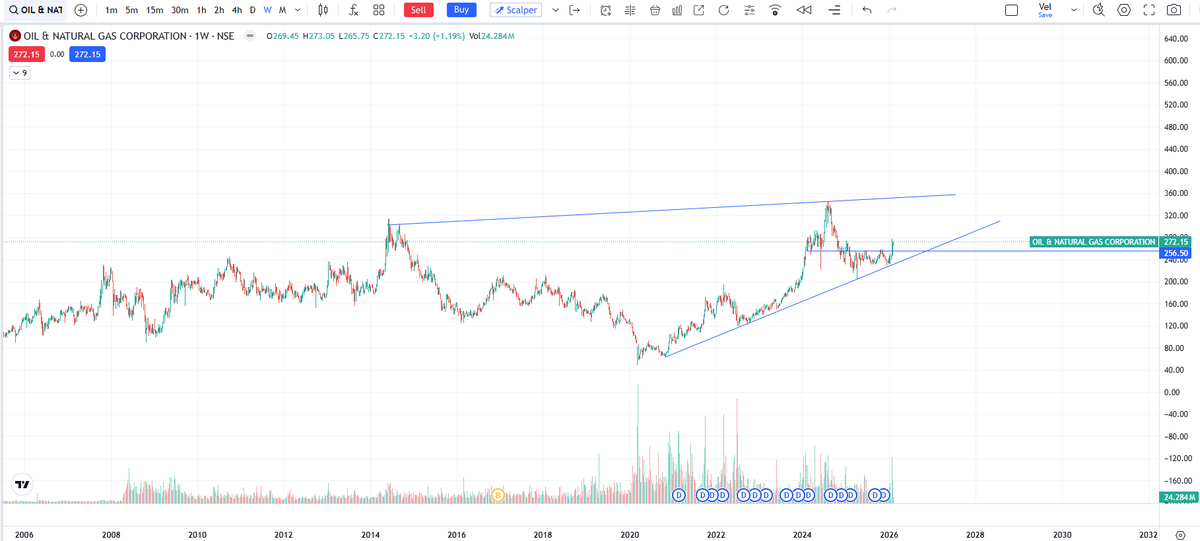Switch to the daily D timeframe
This screenshot has height=541, width=1200.
[x=252, y=10]
